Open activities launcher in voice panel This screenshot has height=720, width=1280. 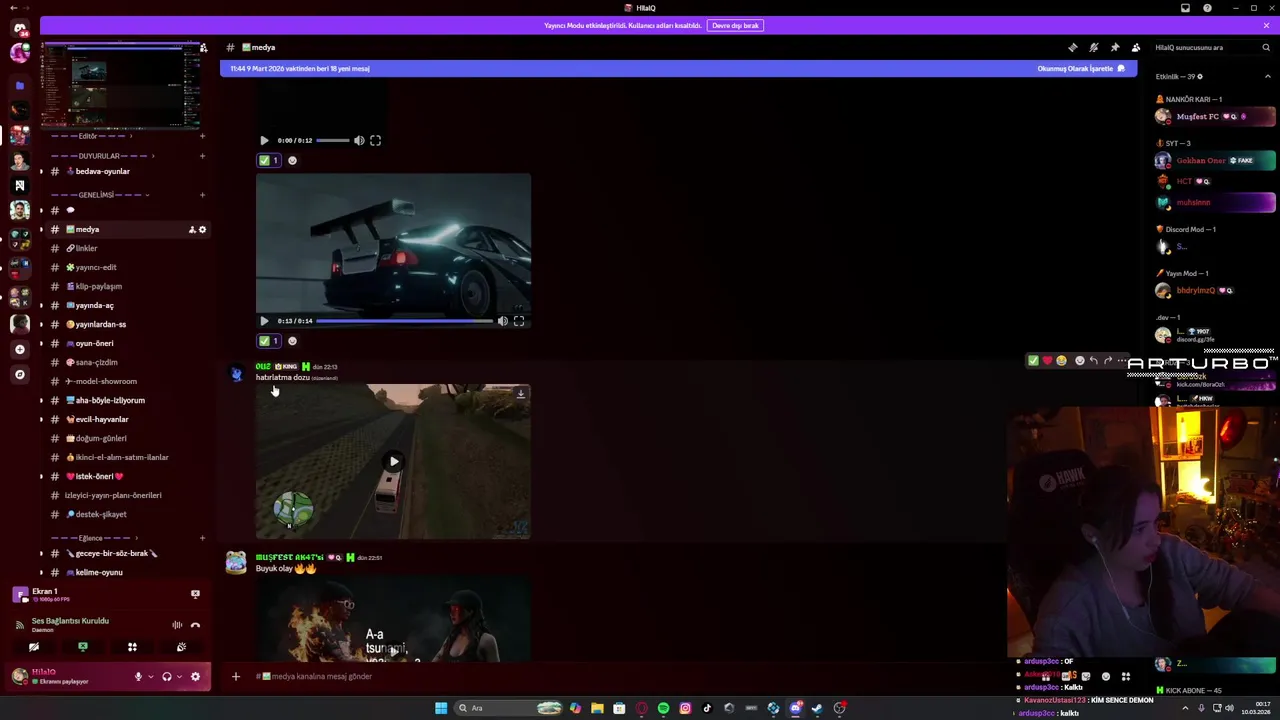(x=132, y=647)
